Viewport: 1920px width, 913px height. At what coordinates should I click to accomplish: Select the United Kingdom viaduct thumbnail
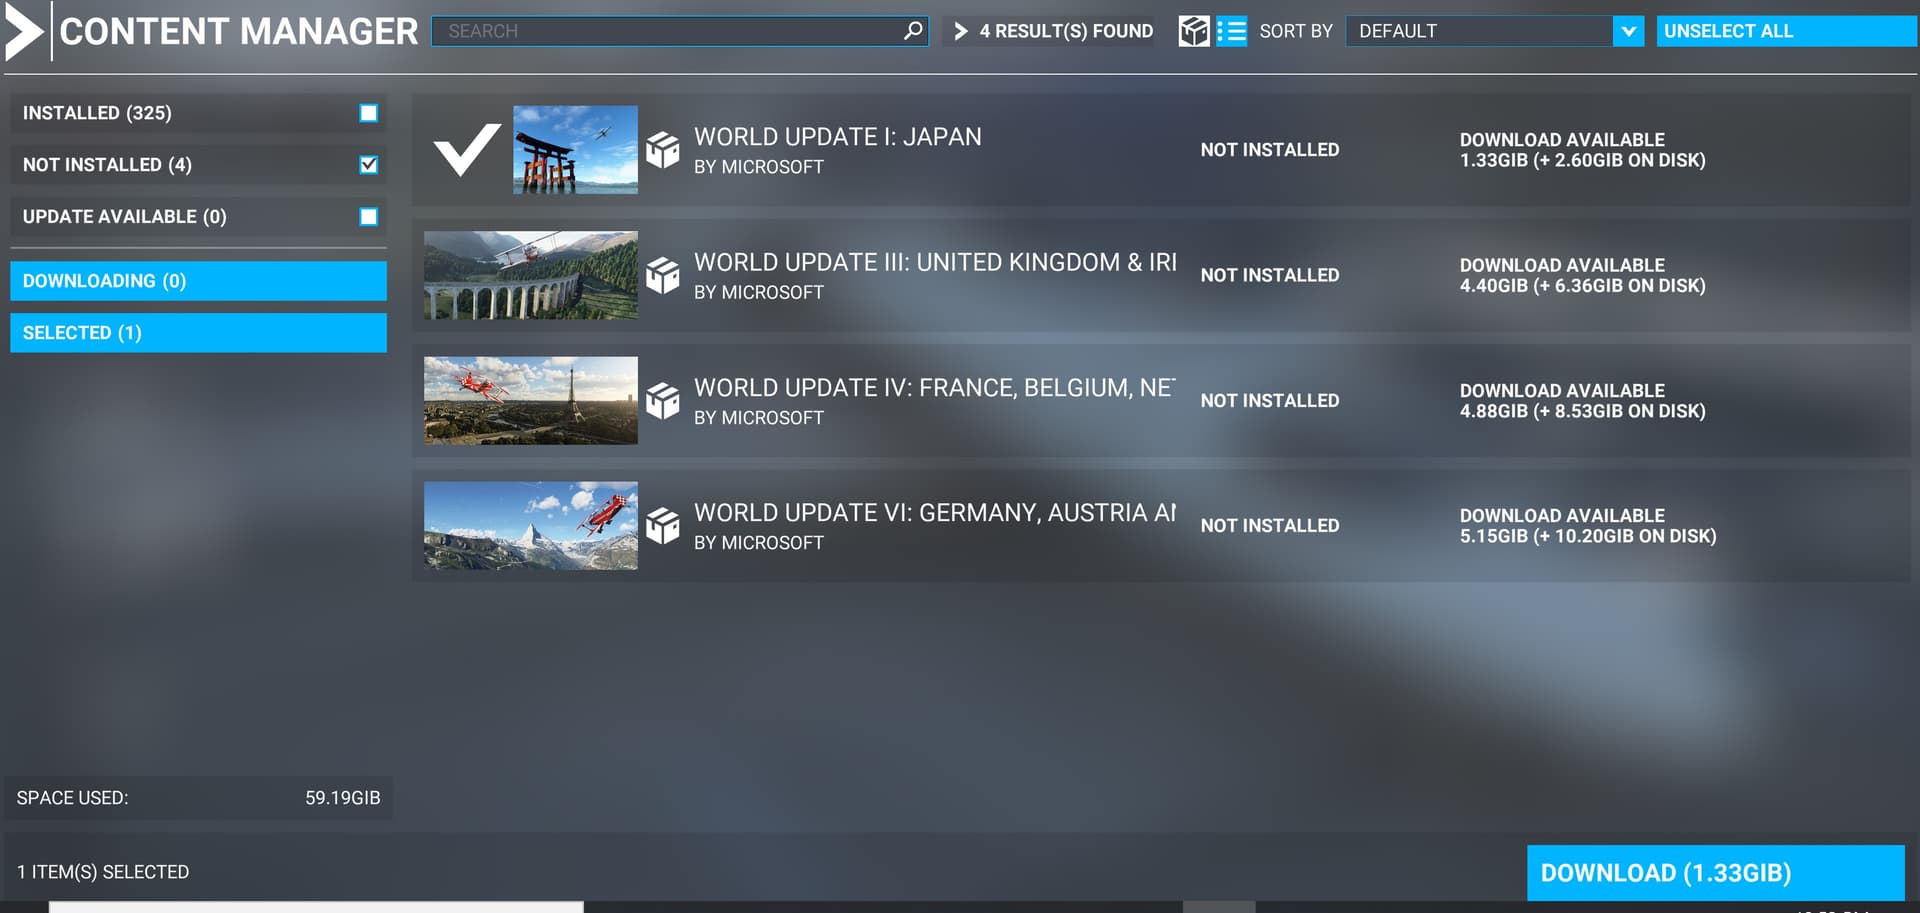pyautogui.click(x=530, y=275)
